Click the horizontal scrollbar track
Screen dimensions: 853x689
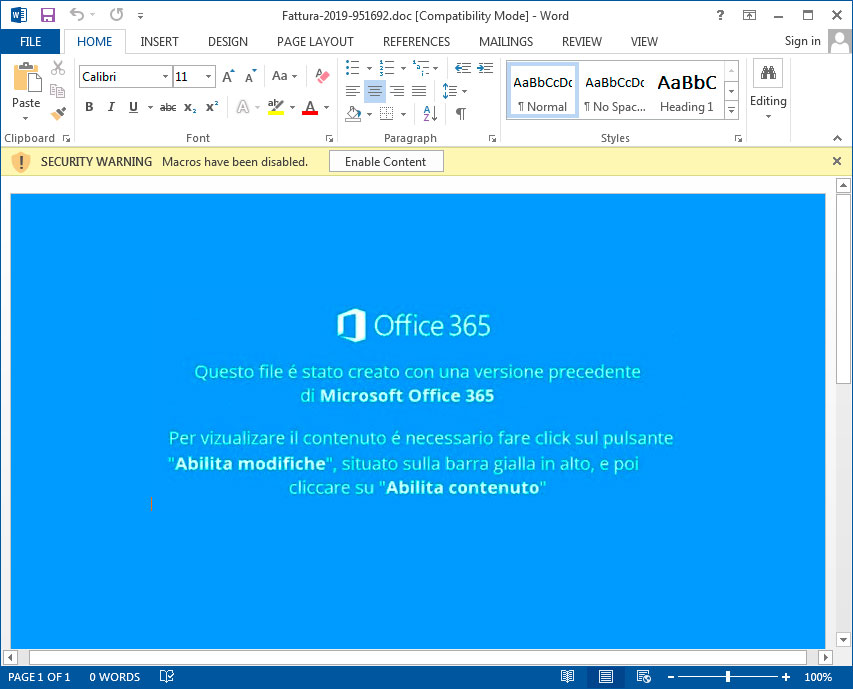coord(417,657)
